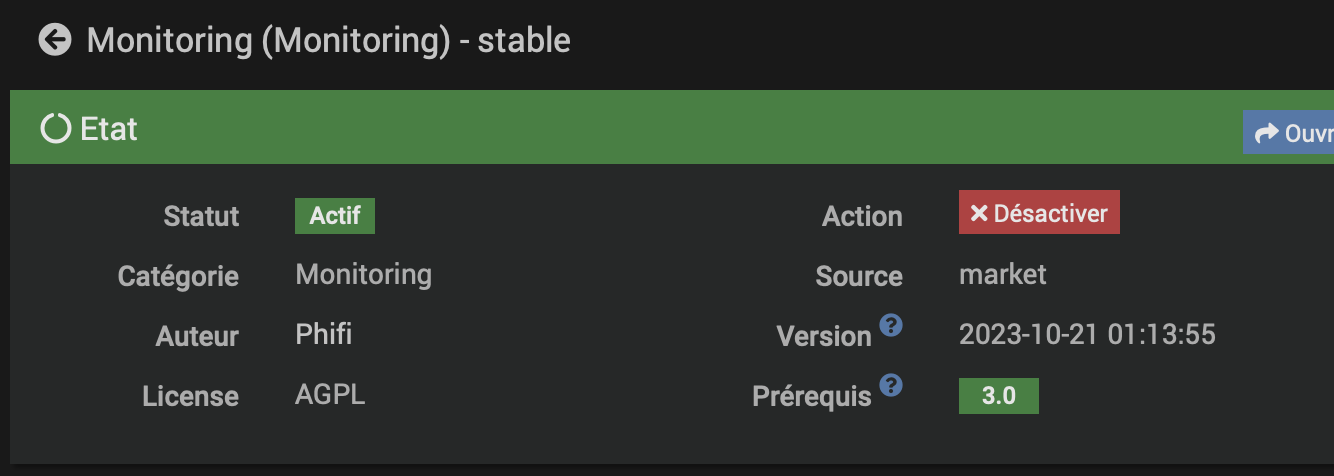Screen dimensions: 1334x476
Task: Click the Prérequis label
Action: 811,396
